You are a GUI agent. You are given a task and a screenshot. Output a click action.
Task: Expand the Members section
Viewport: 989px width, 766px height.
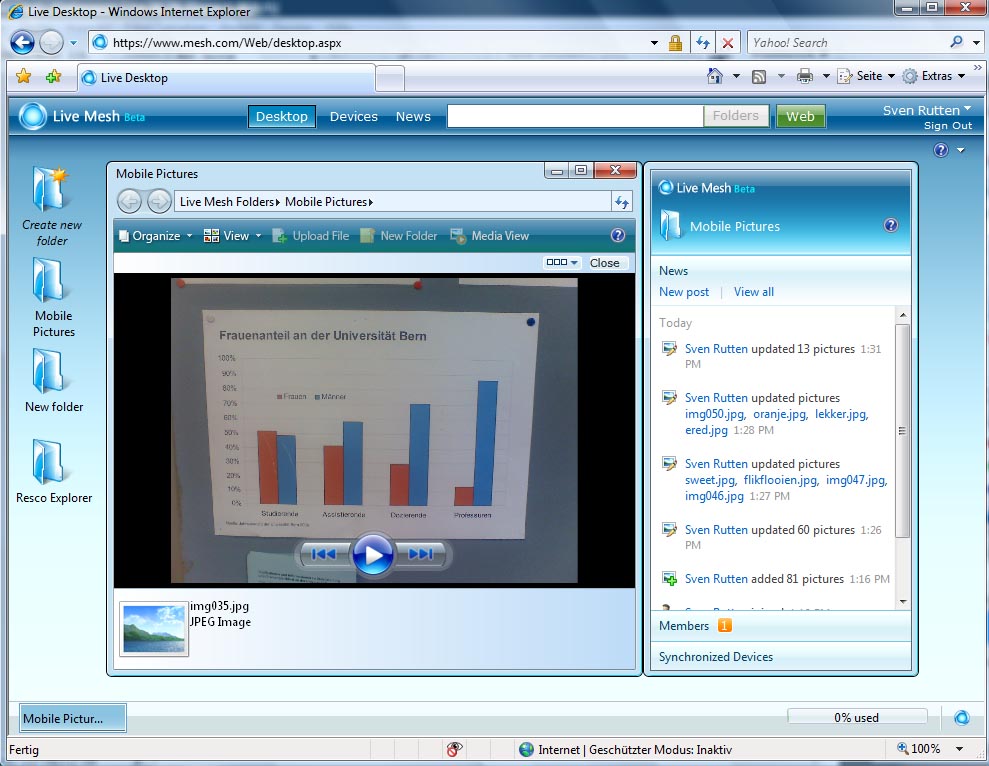pyautogui.click(x=781, y=625)
